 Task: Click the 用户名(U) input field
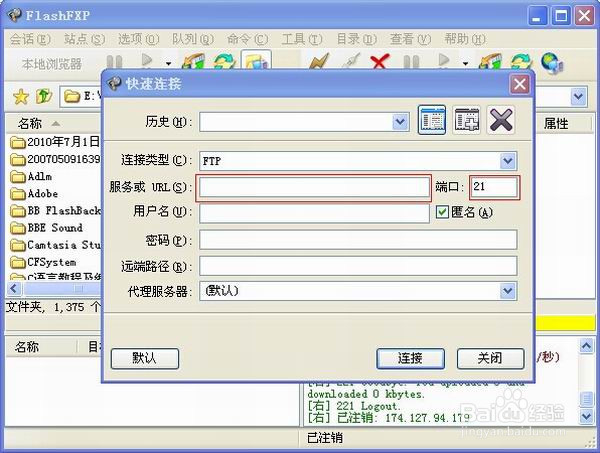[314, 213]
